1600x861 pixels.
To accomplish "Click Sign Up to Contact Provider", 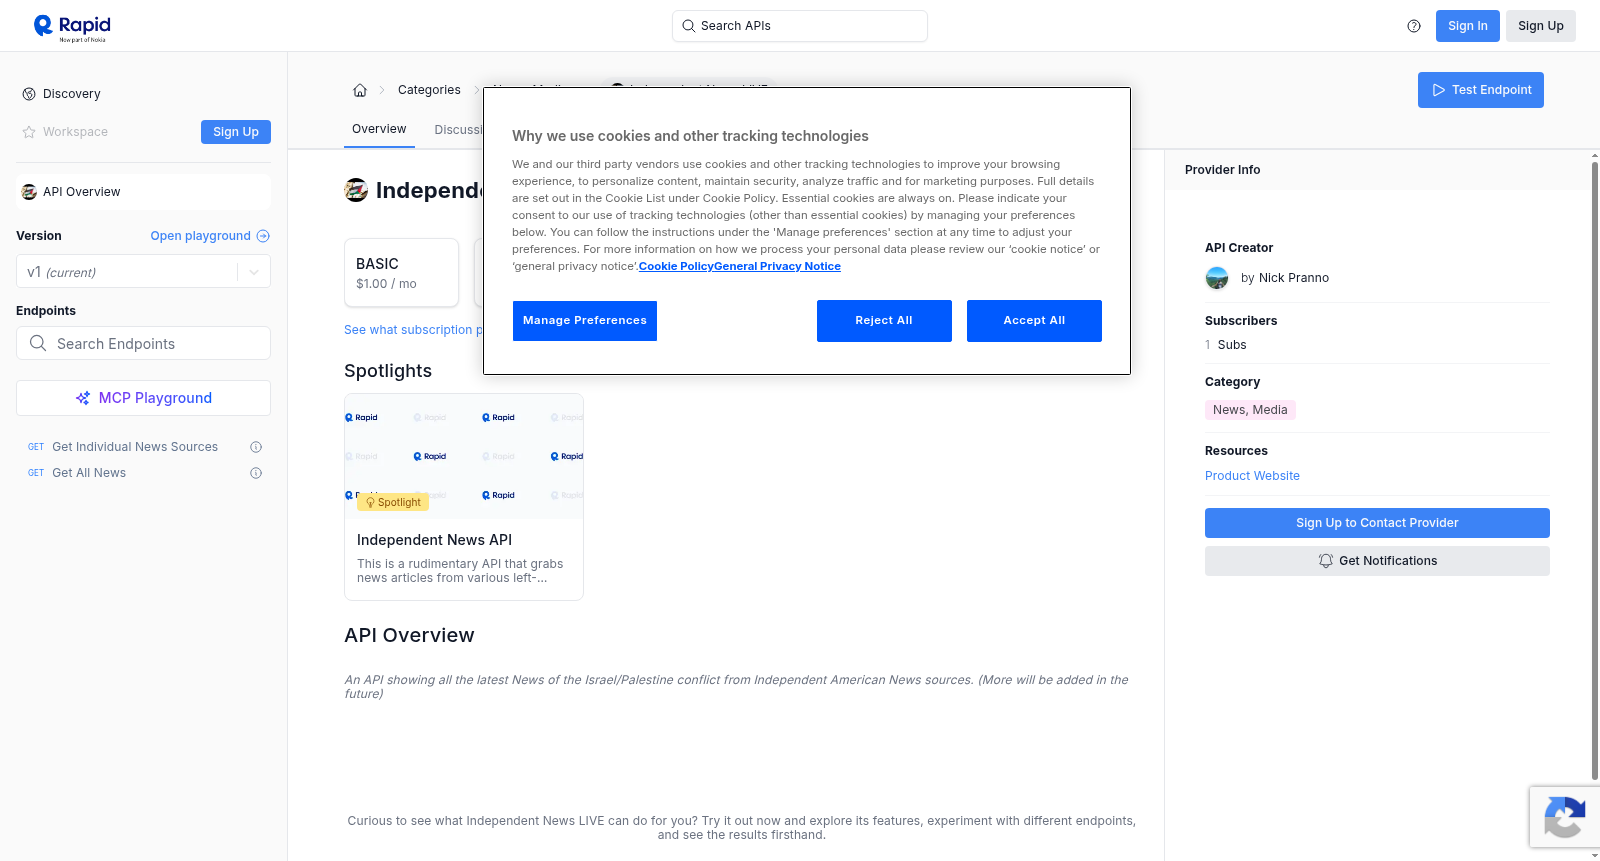I will 1377,523.
